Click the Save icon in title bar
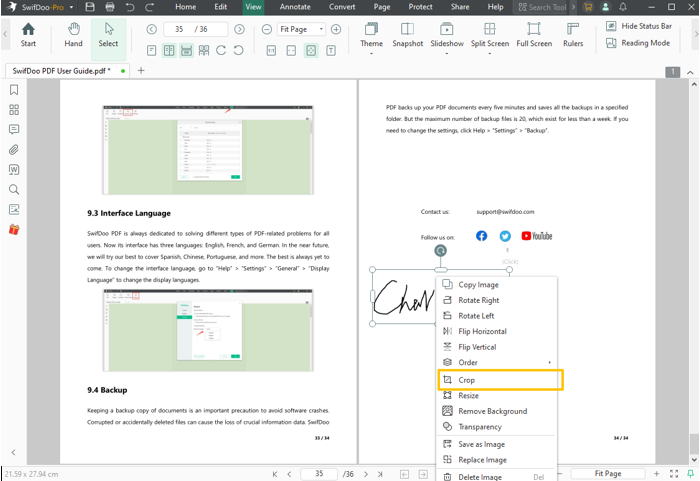 (x=90, y=7)
